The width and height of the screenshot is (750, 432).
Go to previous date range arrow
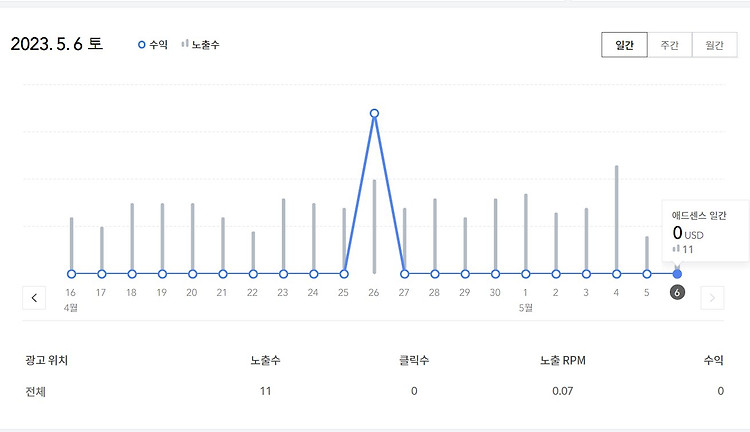[x=34, y=298]
